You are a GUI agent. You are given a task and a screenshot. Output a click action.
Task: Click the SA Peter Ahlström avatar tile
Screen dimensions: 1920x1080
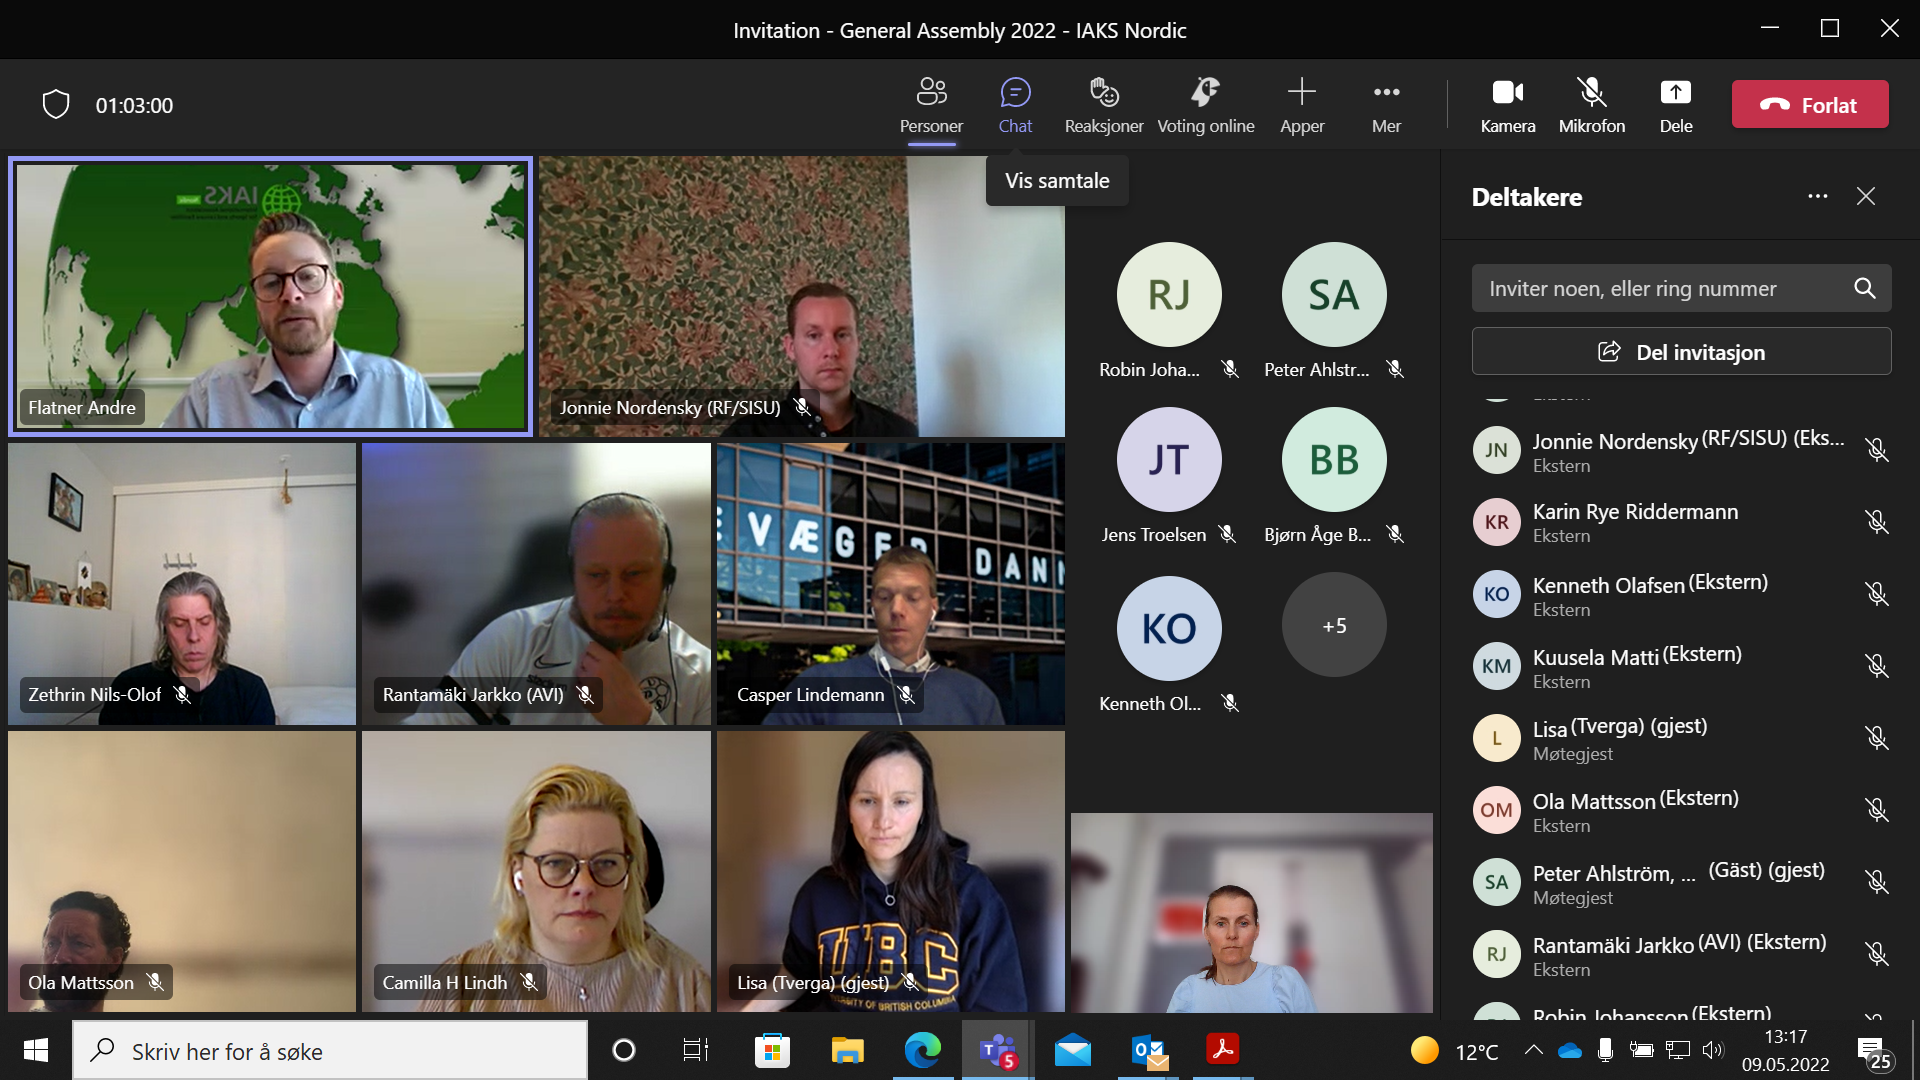tap(1334, 294)
